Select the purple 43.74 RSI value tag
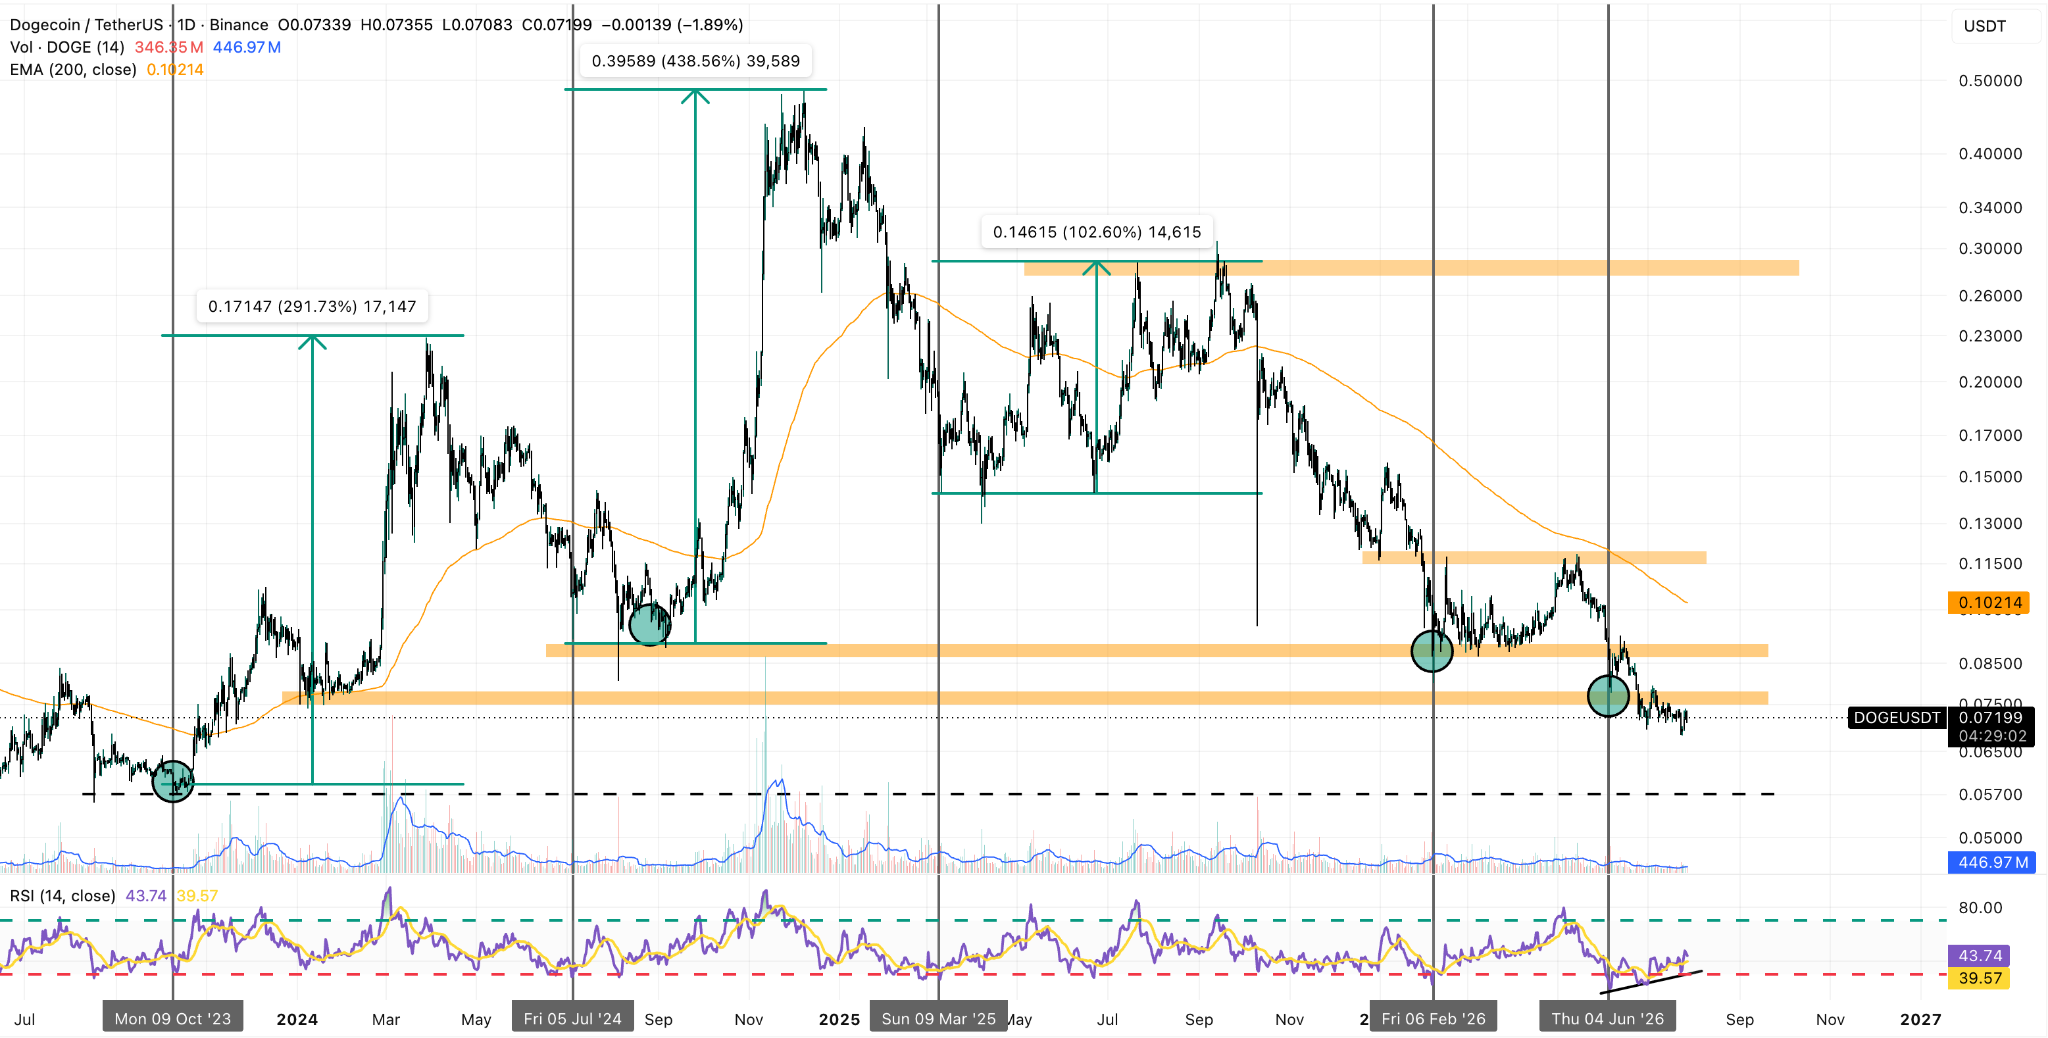 click(x=1980, y=956)
